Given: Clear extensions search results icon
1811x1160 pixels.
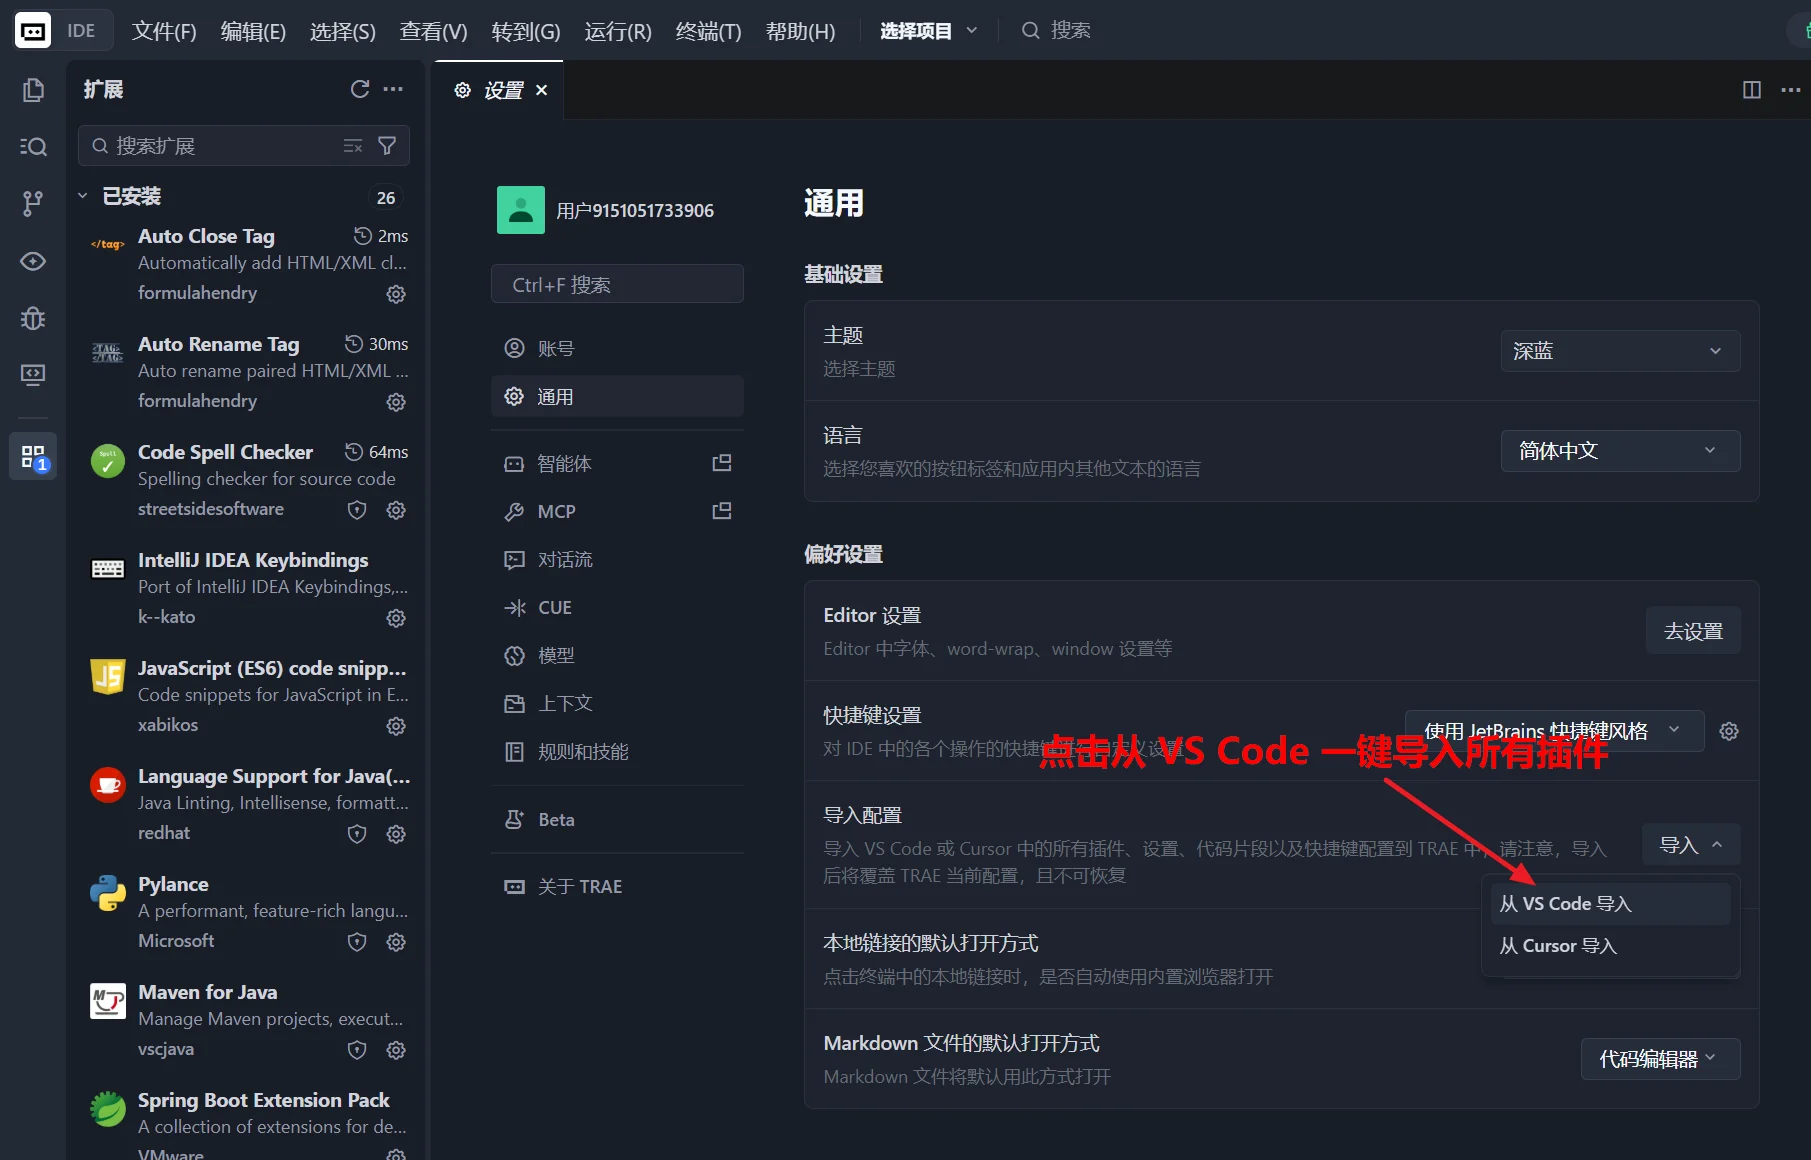Looking at the screenshot, I should click(x=353, y=146).
